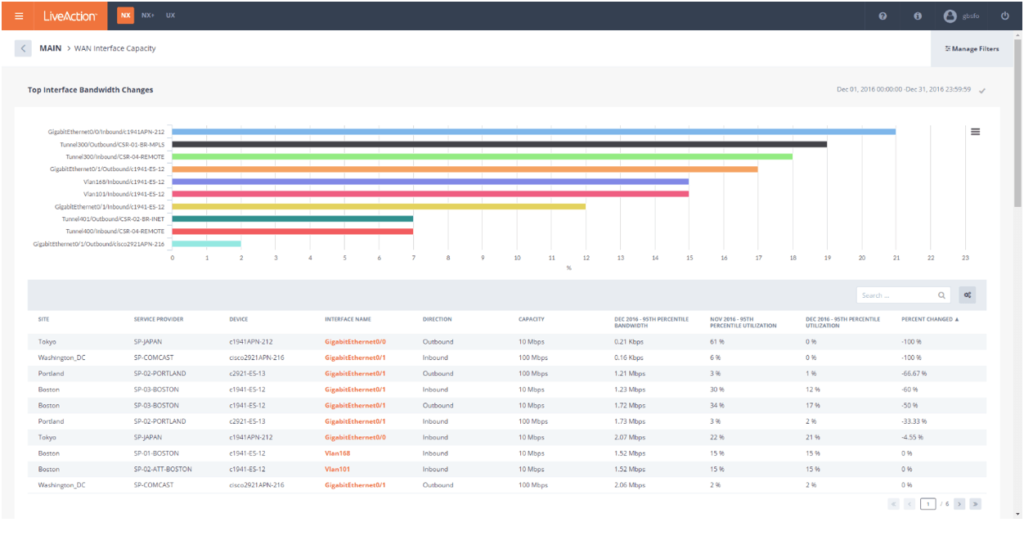Click the power logout icon

coord(1004,16)
